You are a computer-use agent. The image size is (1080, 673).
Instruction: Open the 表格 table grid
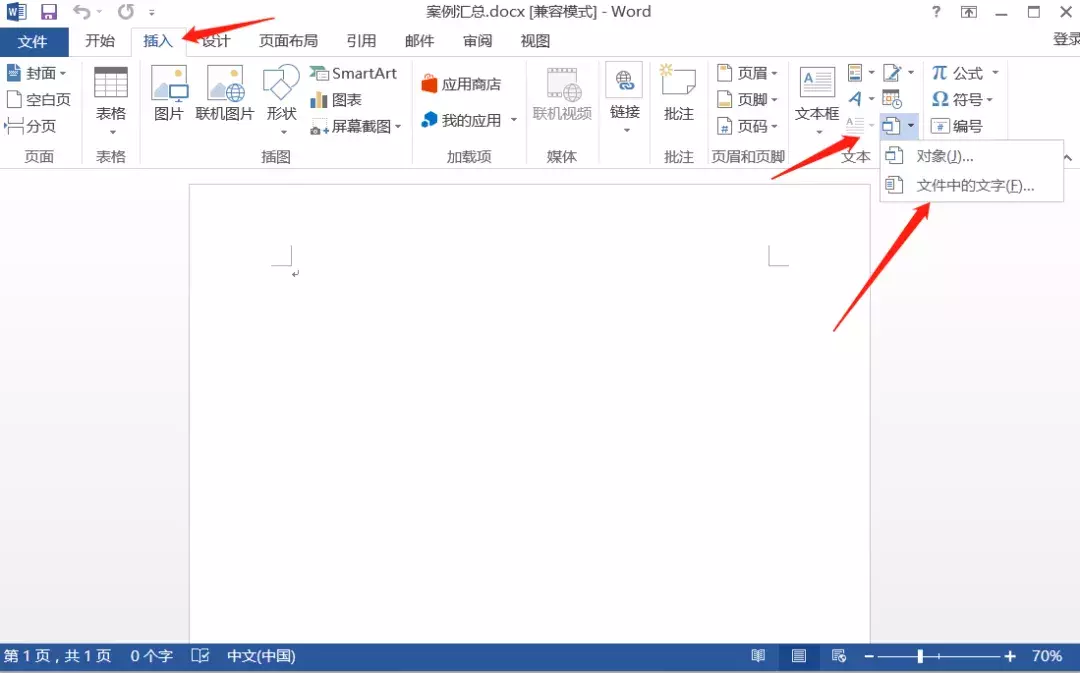(x=111, y=101)
